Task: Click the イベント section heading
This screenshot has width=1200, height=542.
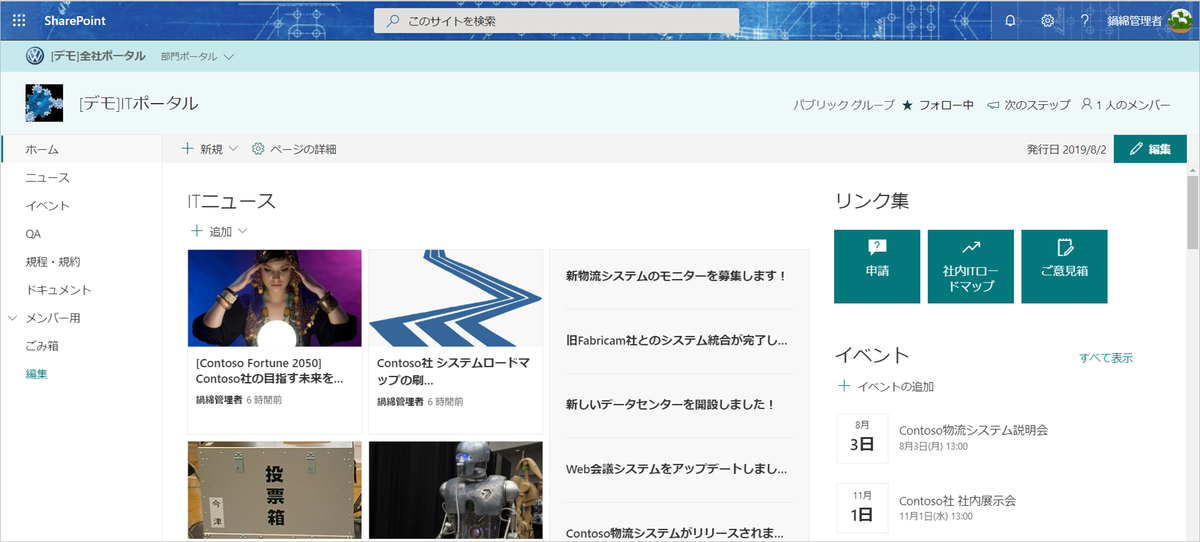Action: 872,355
